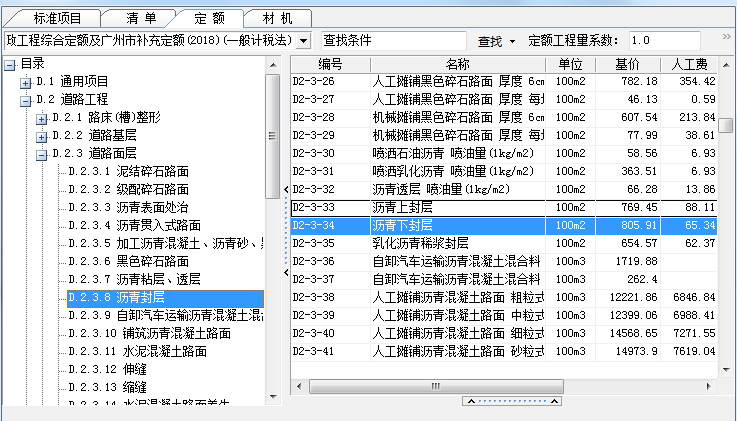Collapse left panel via upper splitter arrow

point(286,189)
